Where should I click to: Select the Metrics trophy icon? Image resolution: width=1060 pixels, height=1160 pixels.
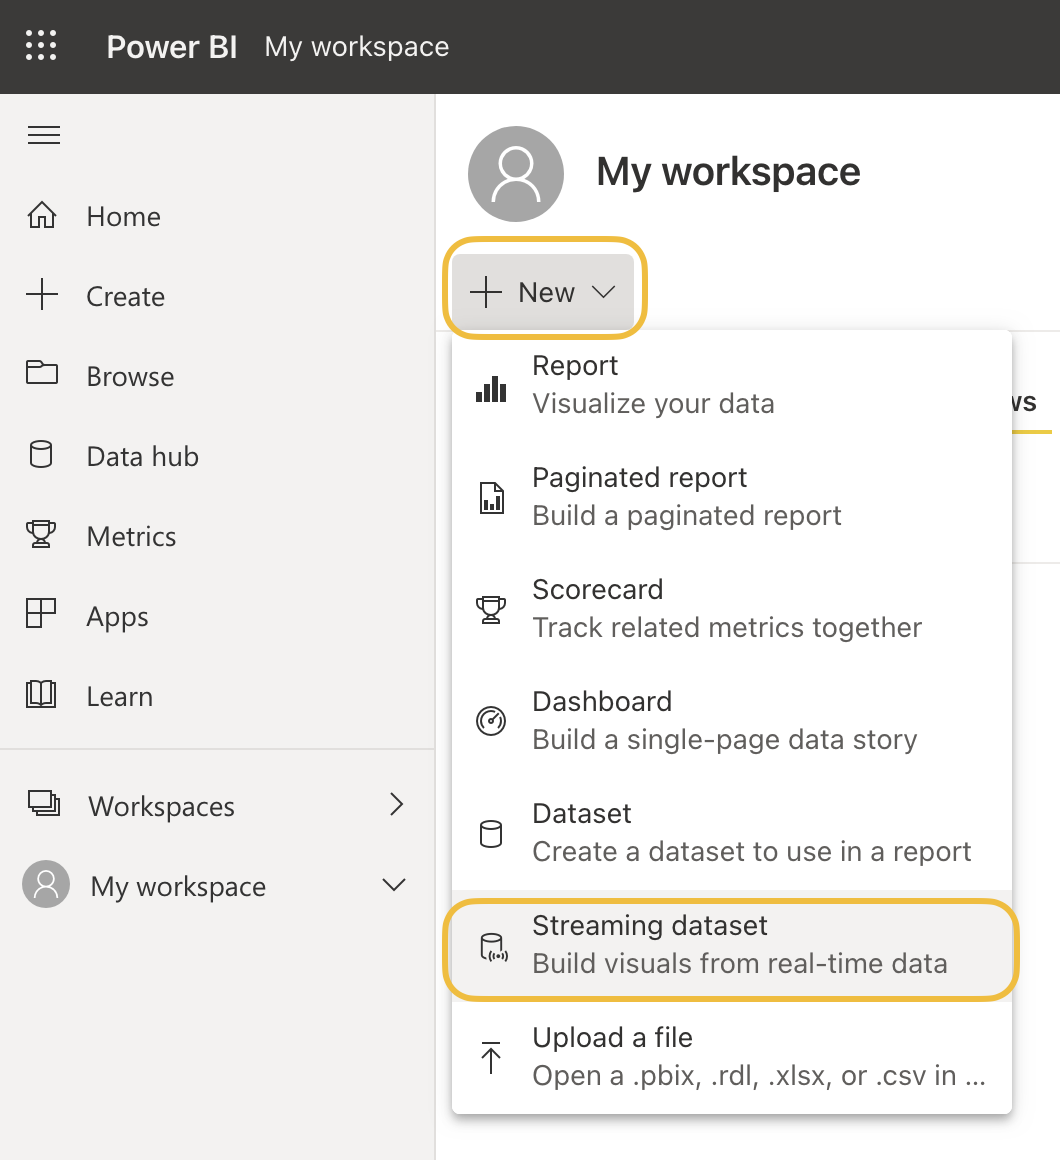click(x=41, y=535)
